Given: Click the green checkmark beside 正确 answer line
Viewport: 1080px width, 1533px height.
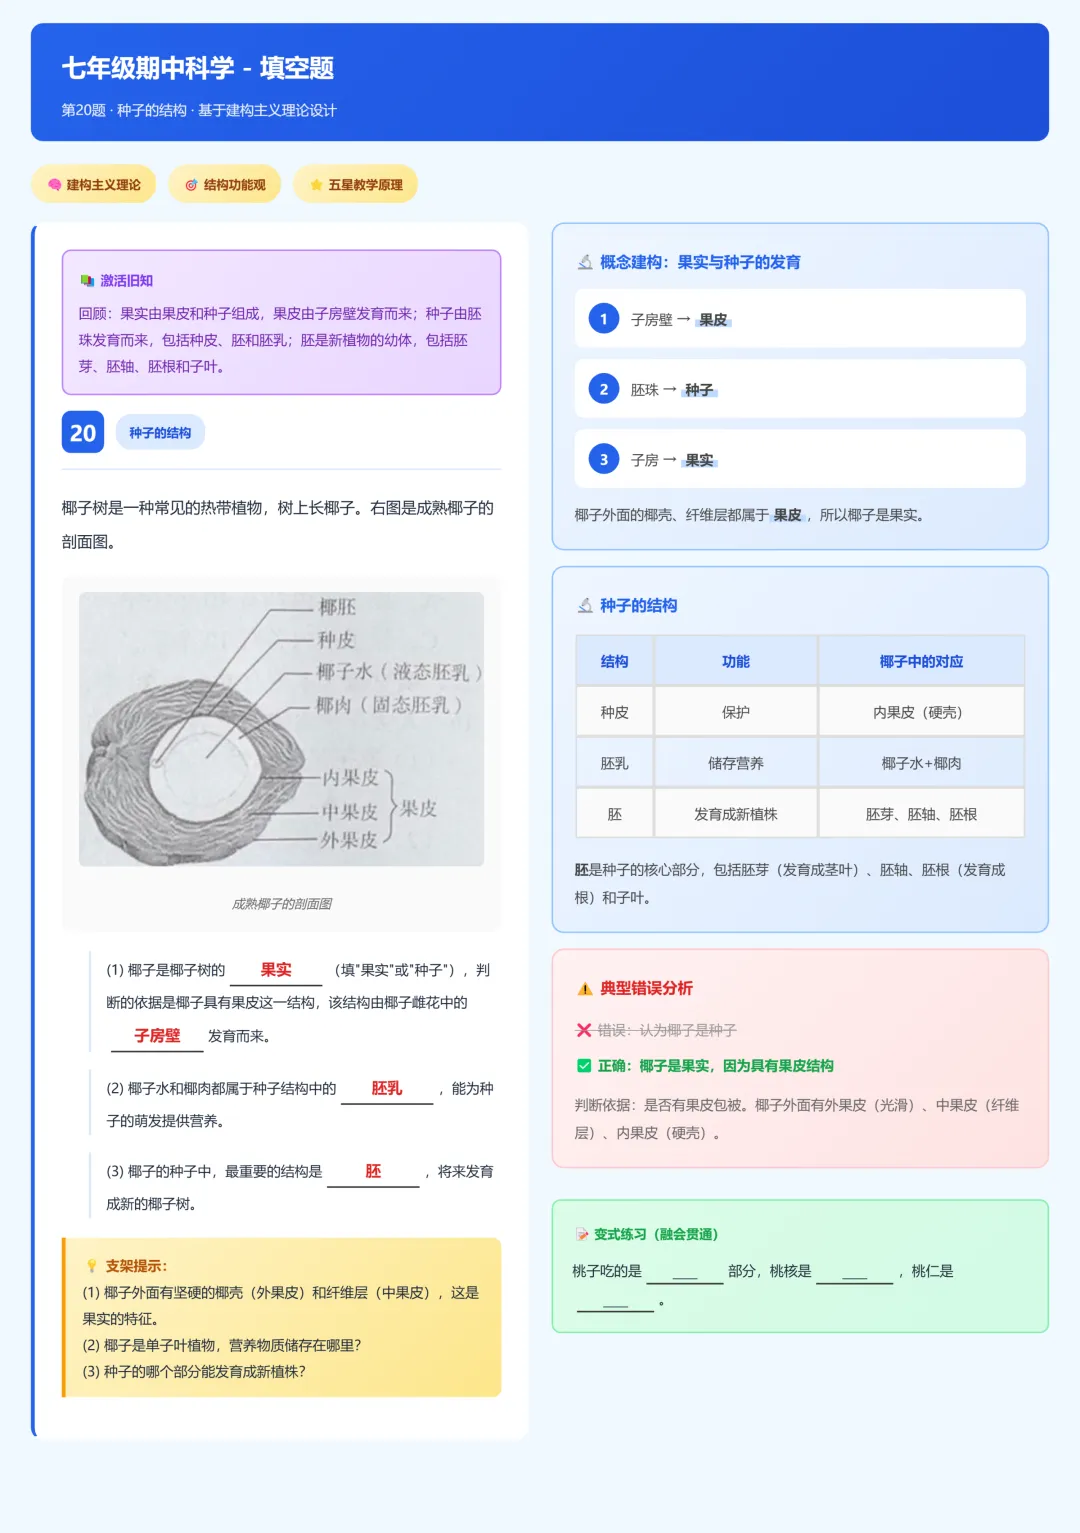Looking at the screenshot, I should [582, 1066].
